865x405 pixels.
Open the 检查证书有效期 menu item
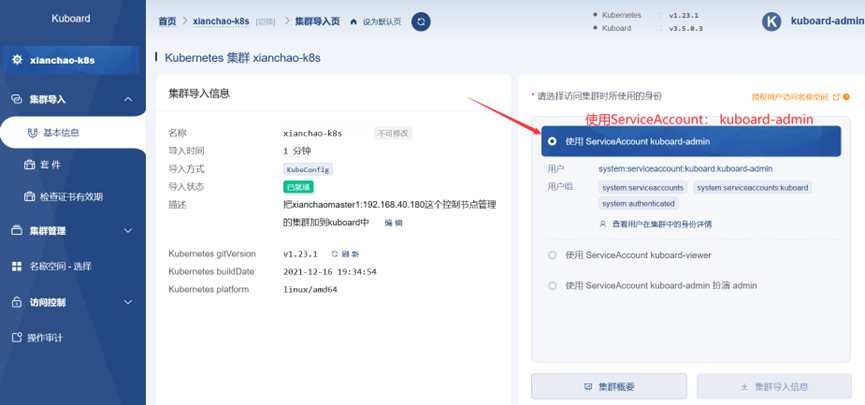(x=73, y=197)
